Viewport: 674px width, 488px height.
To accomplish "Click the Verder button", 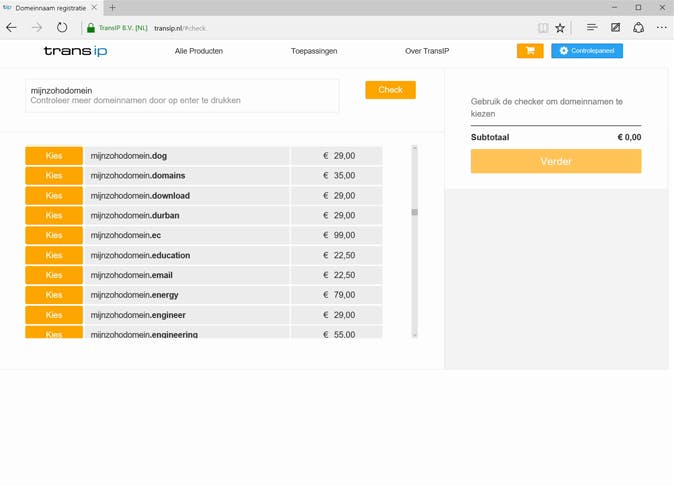I will 556,161.
